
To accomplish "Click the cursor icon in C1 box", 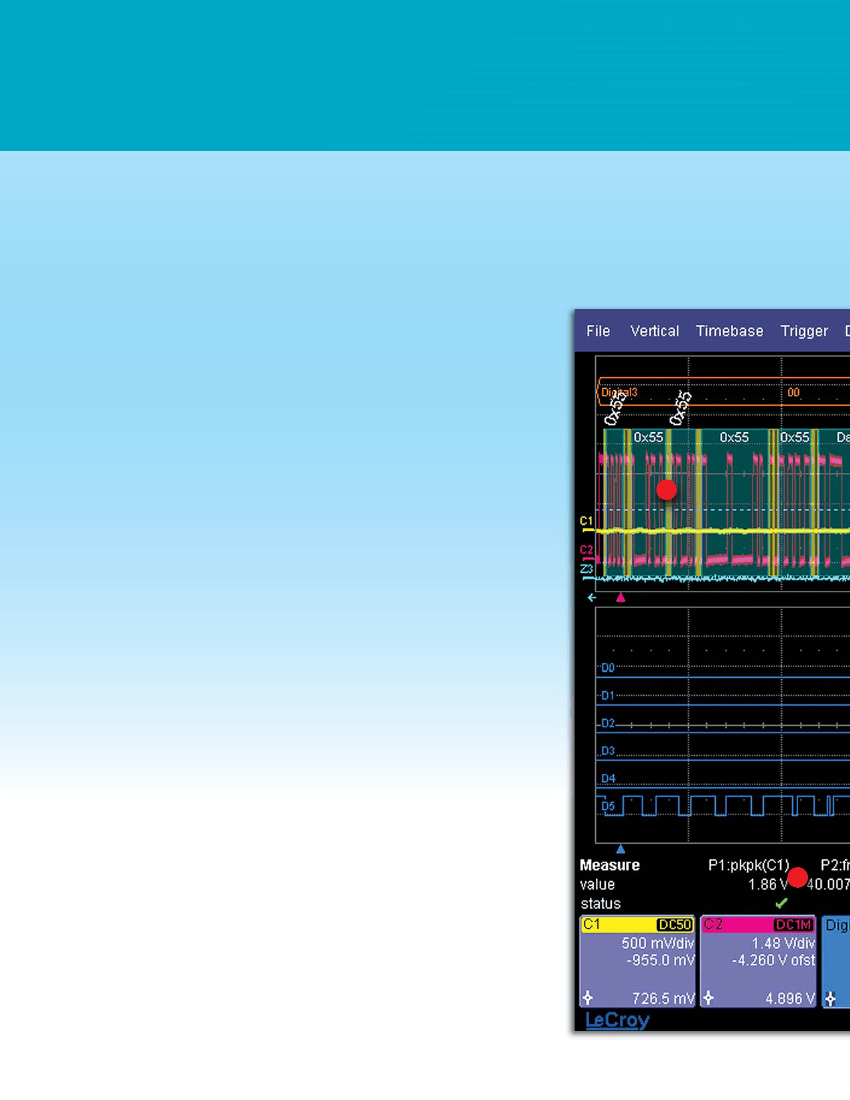I will tap(588, 998).
